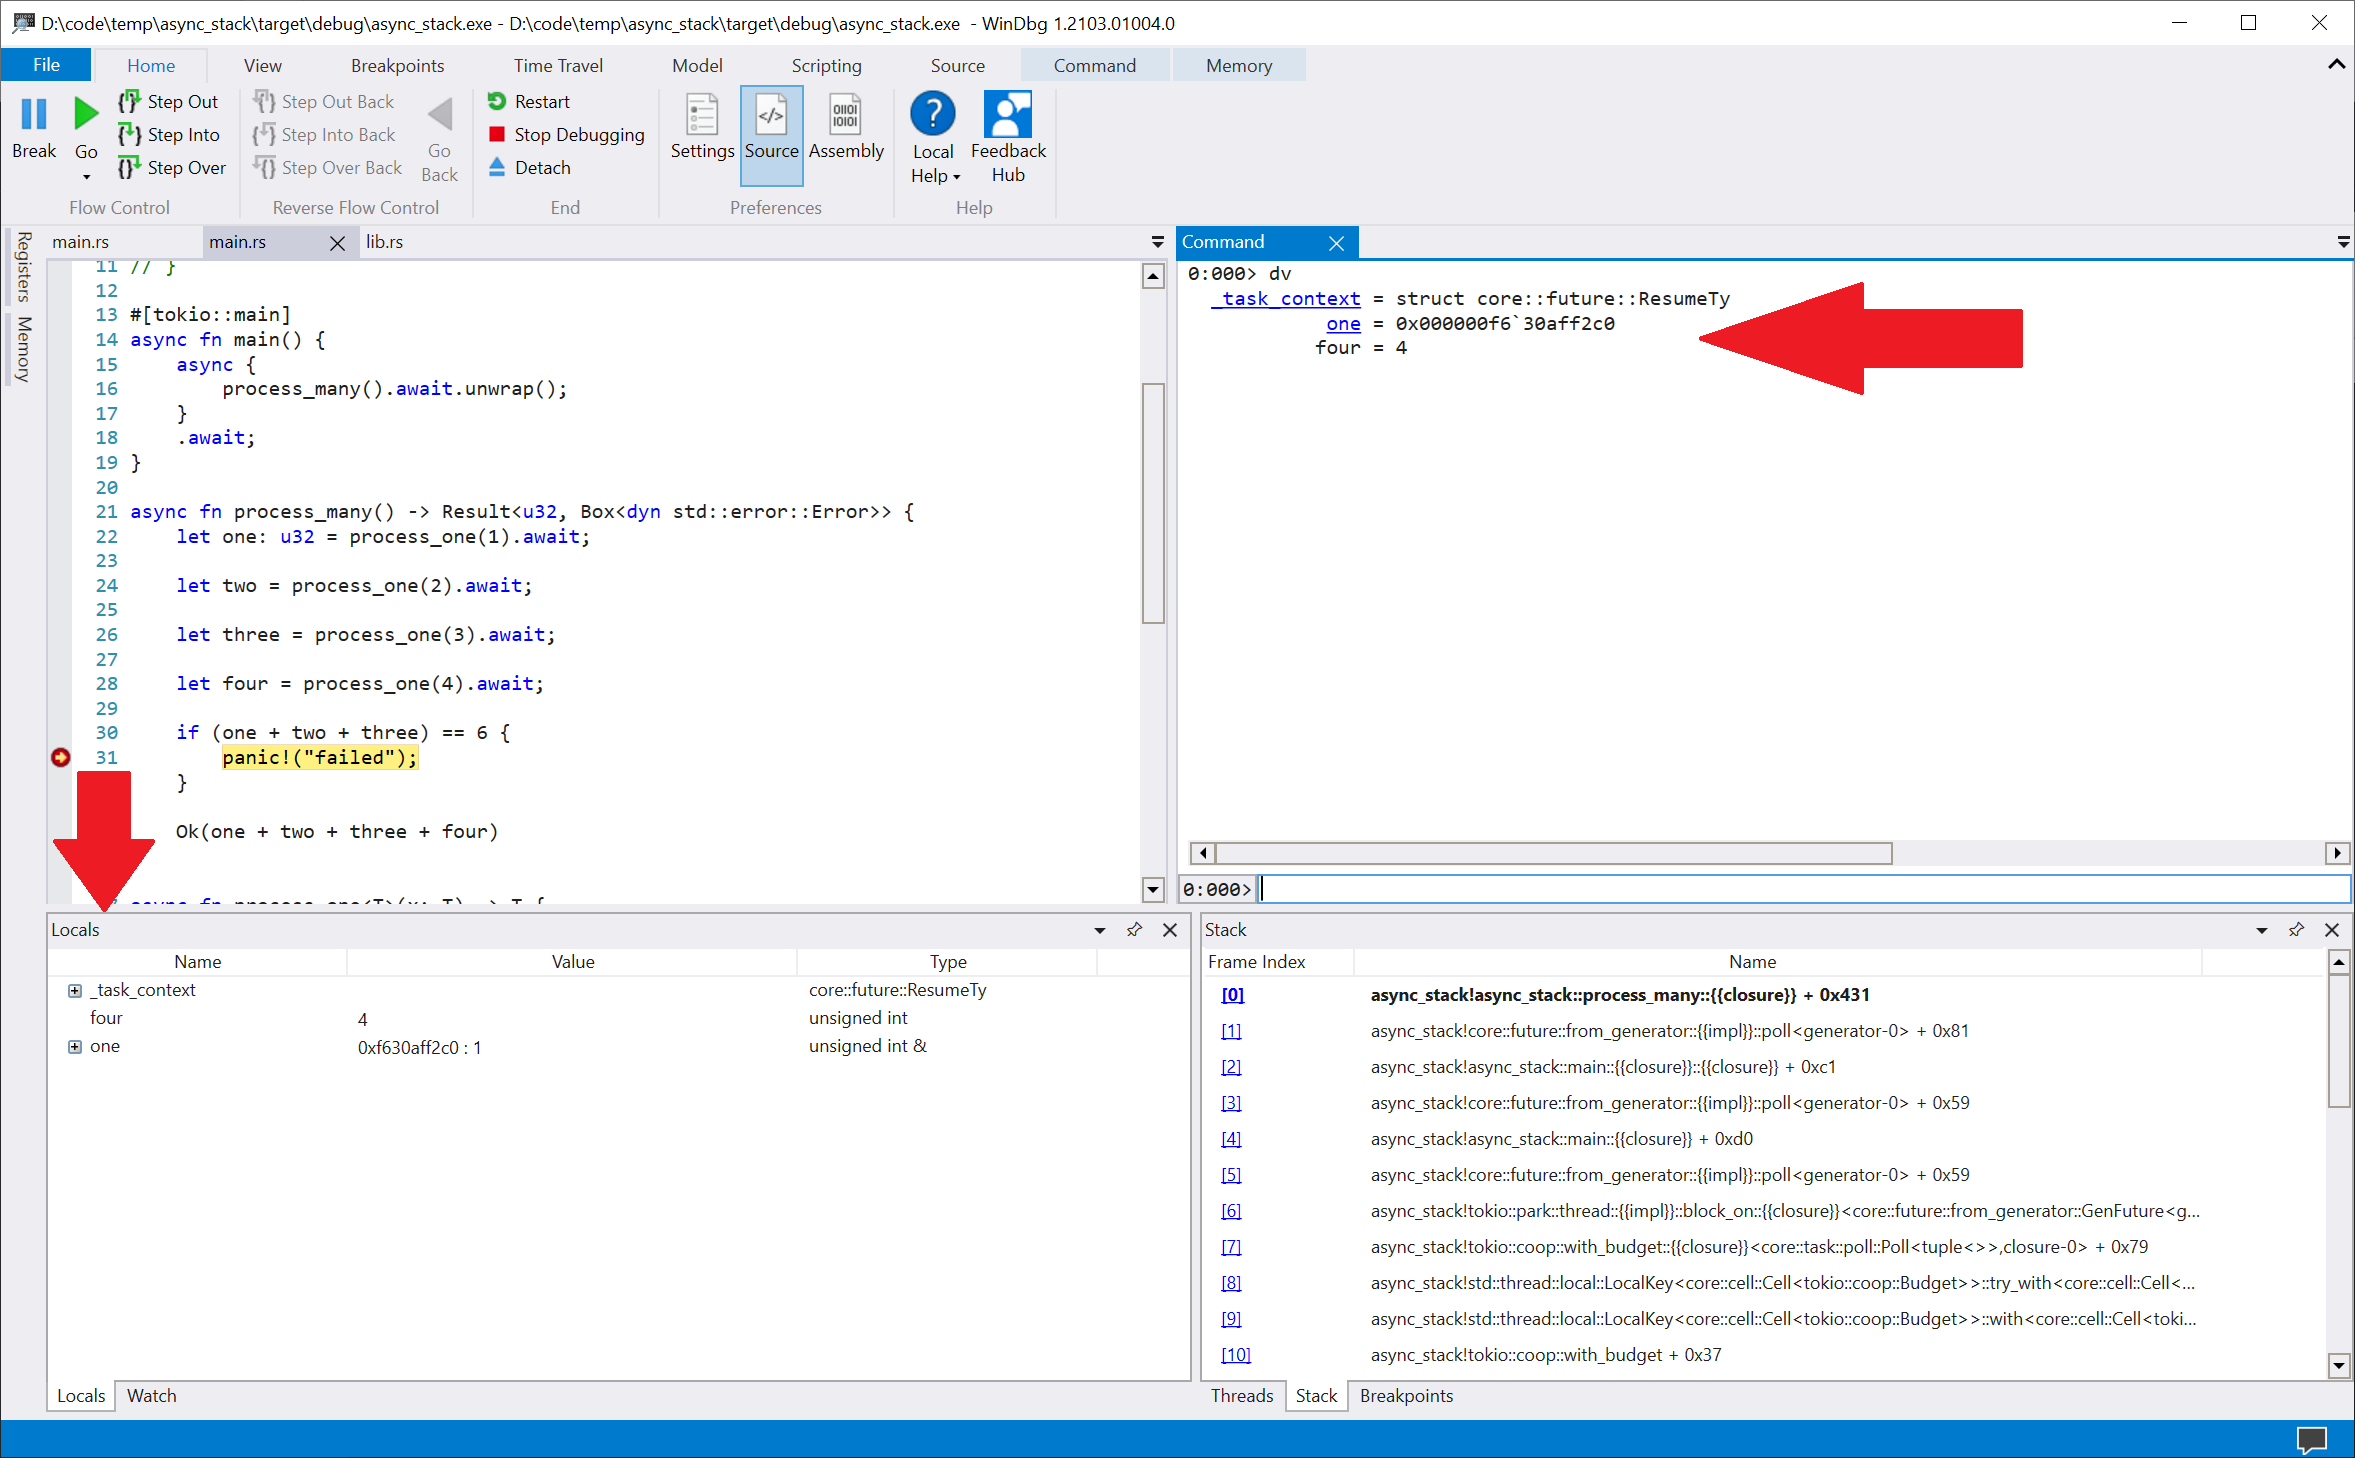Pin the Stack panel
2355x1458 pixels.
2296,930
